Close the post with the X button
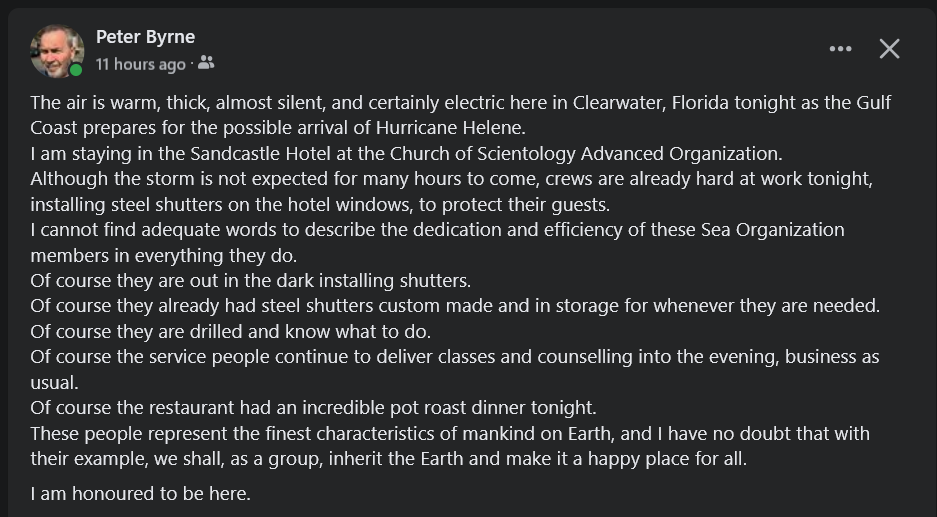Image resolution: width=937 pixels, height=517 pixels. pos(889,49)
